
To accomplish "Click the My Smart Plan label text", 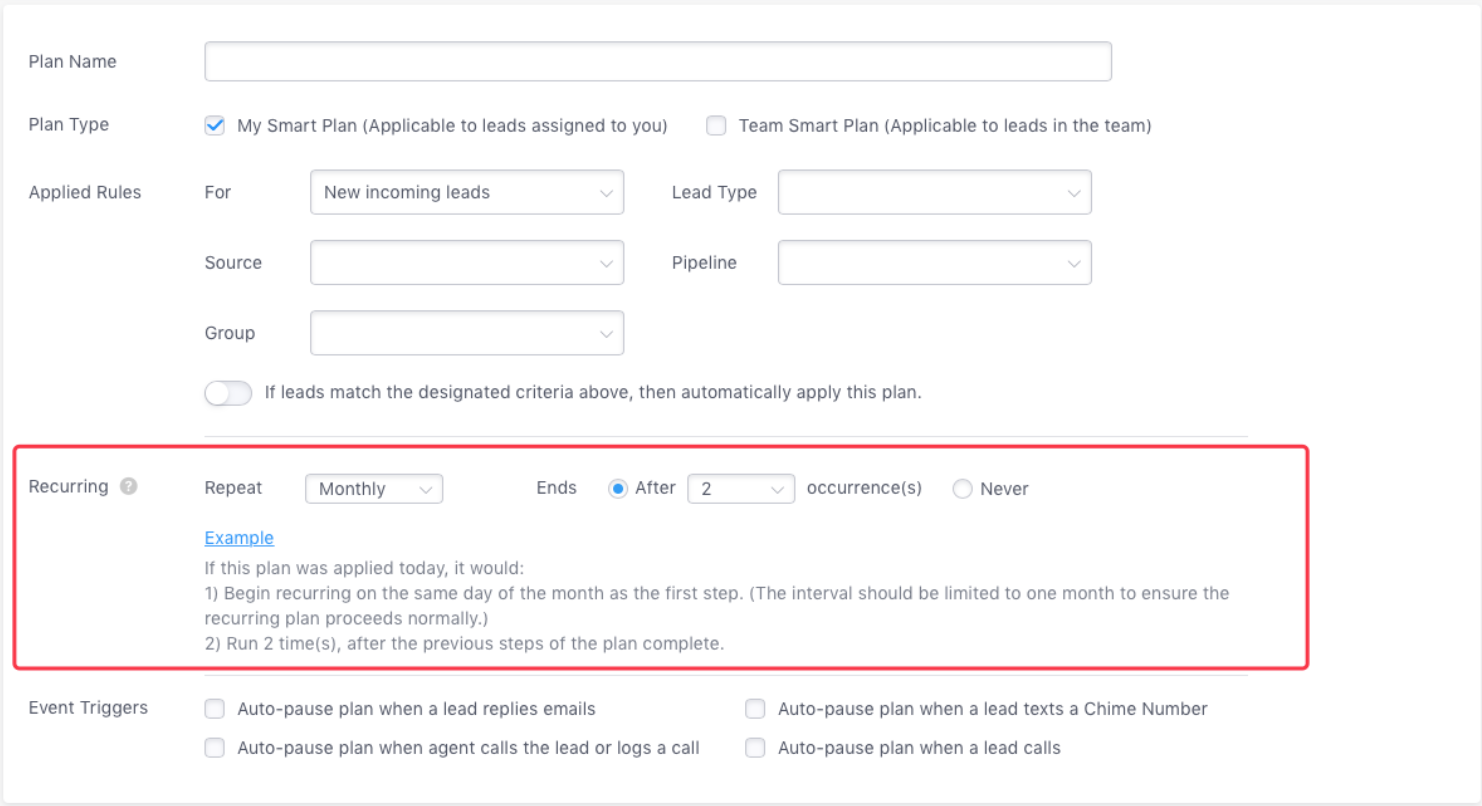I will click(452, 126).
